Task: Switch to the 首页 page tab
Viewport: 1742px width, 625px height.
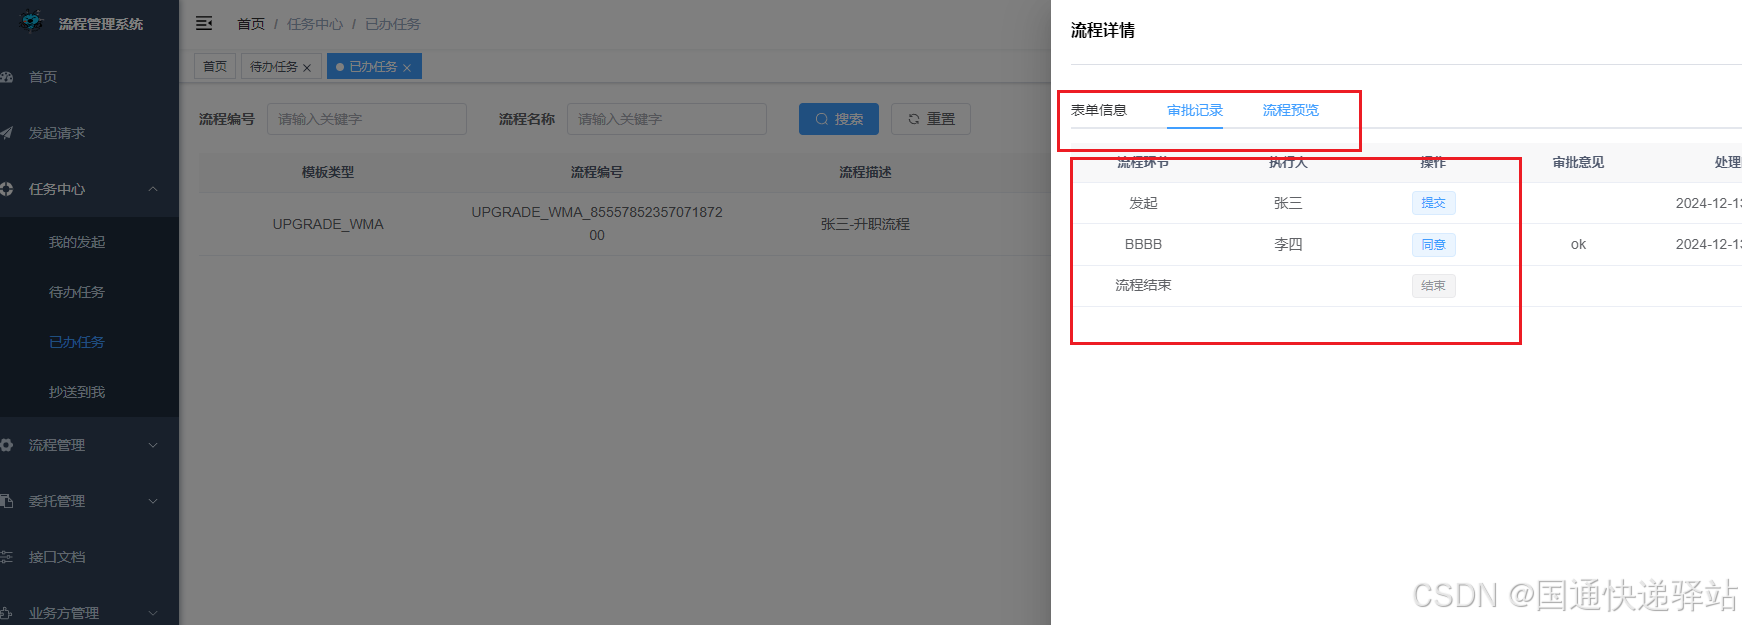Action: click(x=215, y=66)
